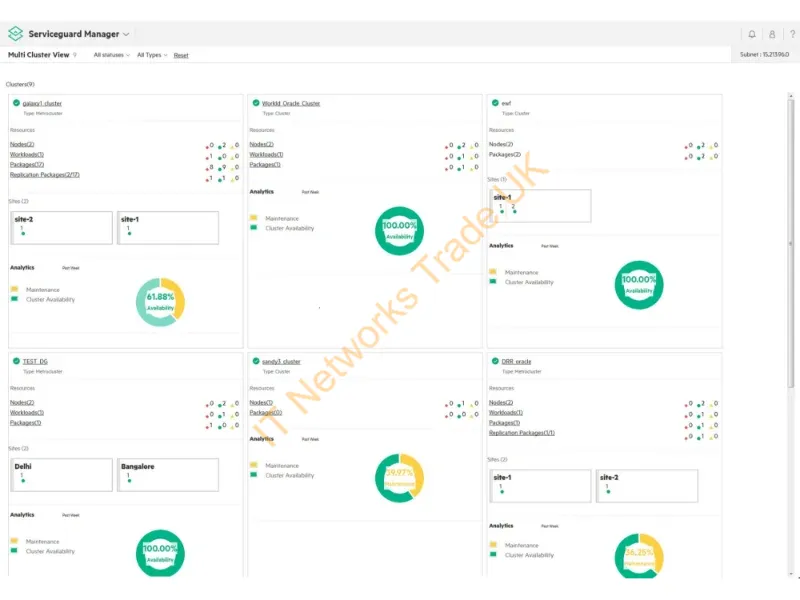Open the user account icon

772,34
